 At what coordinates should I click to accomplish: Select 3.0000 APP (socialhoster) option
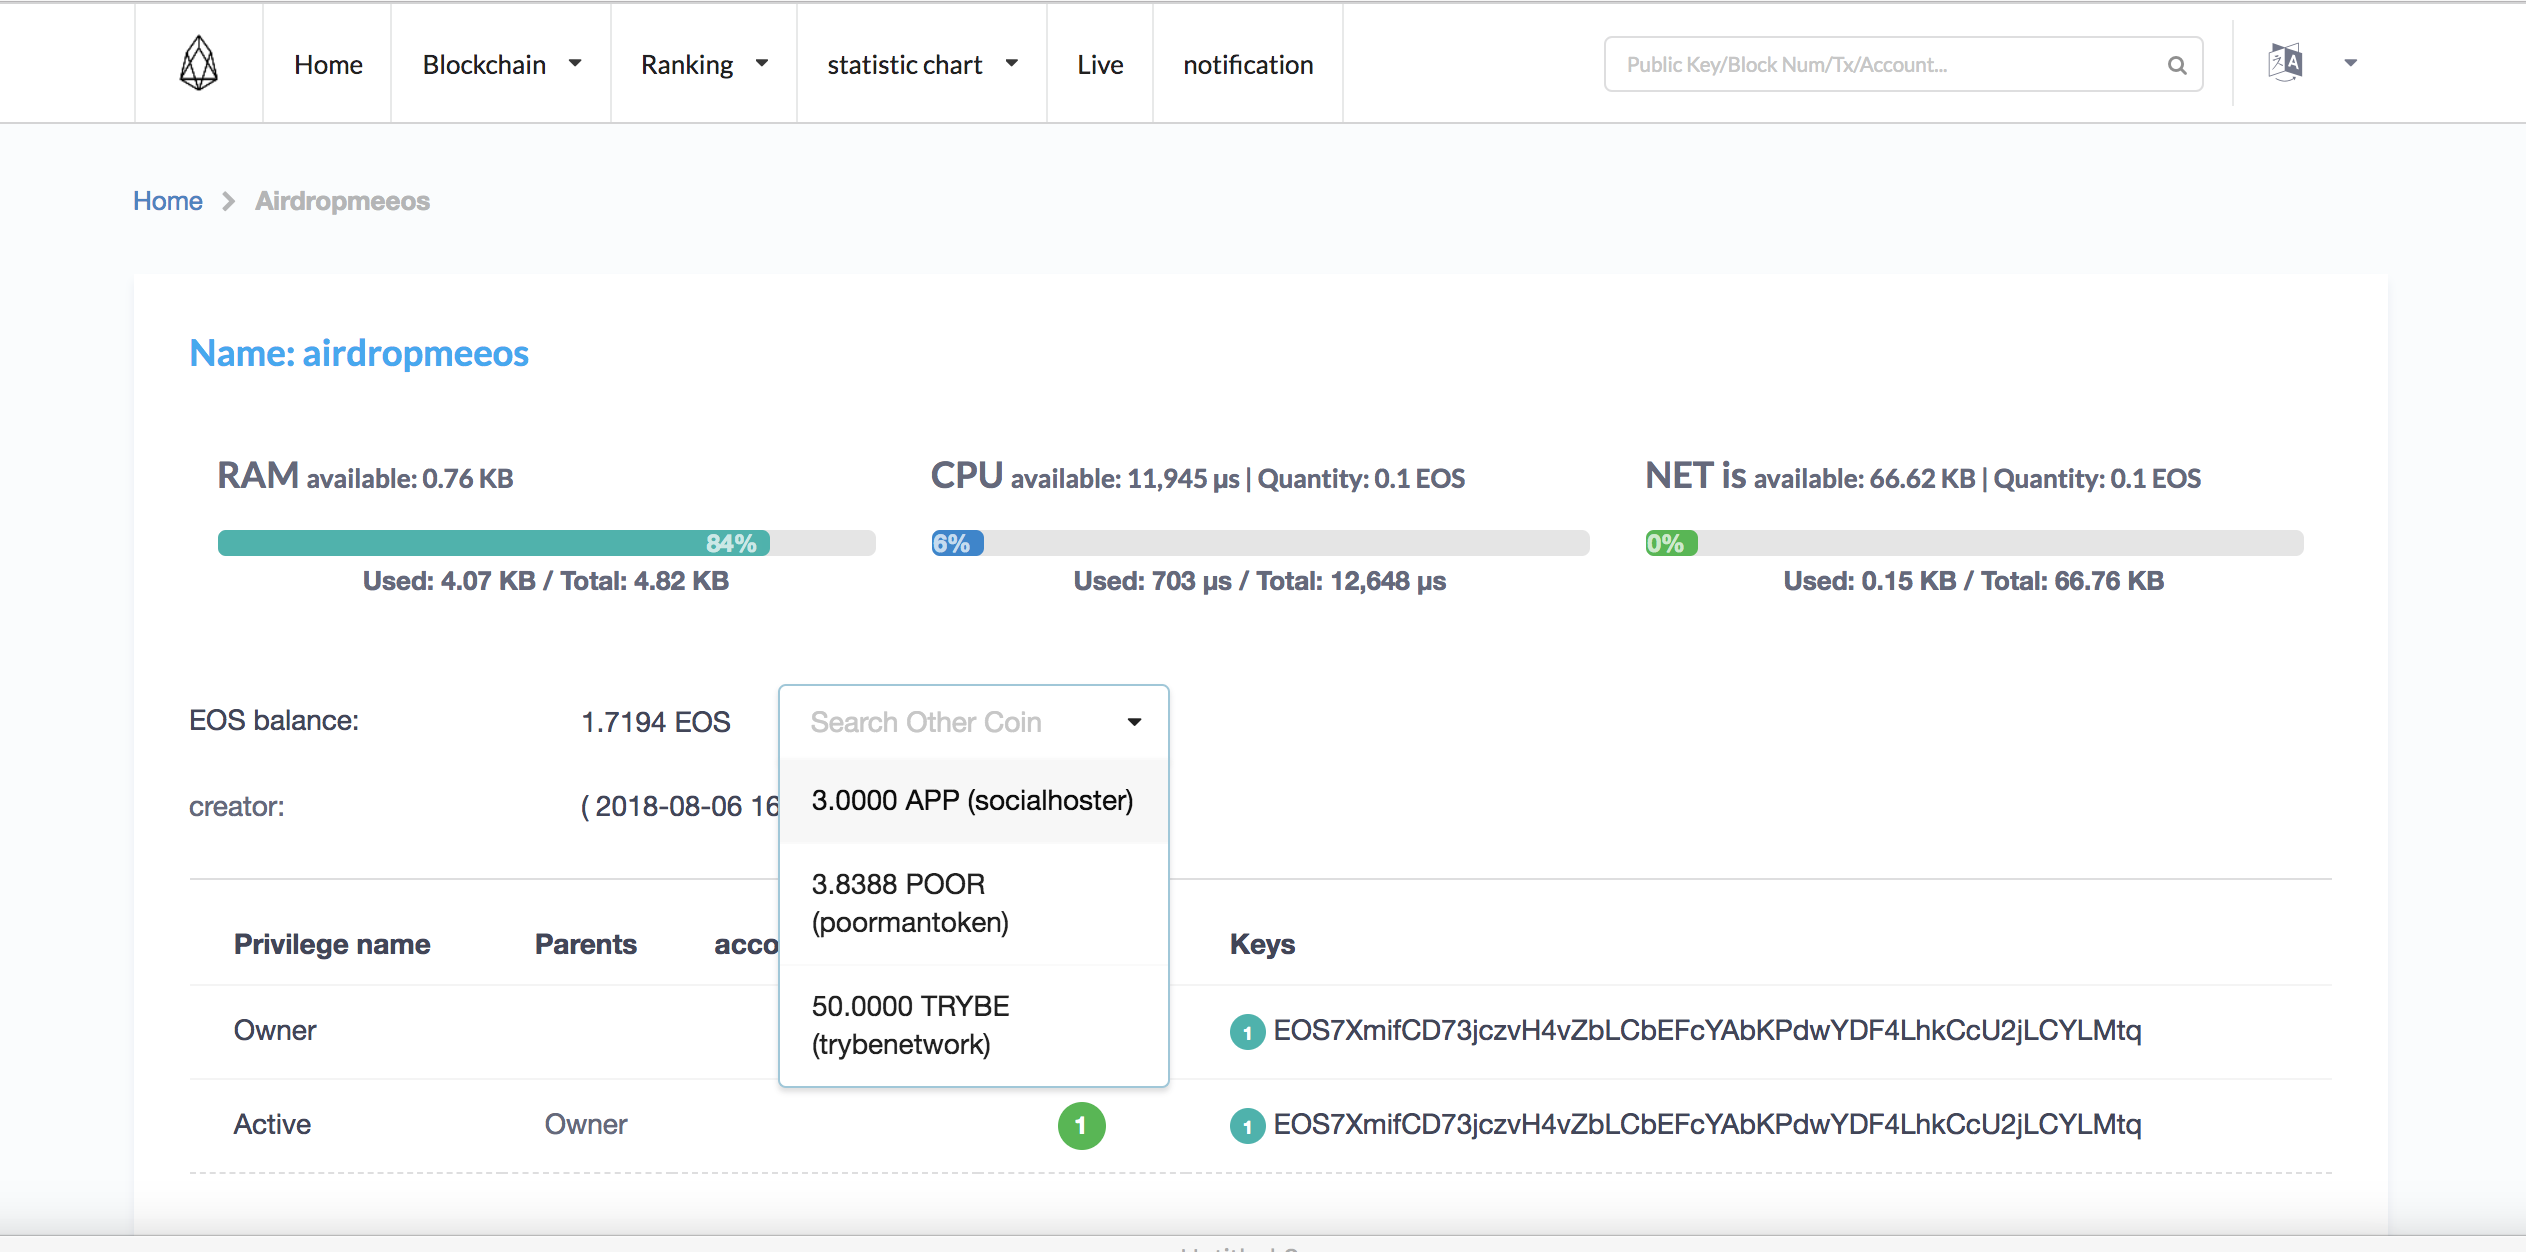click(x=972, y=800)
